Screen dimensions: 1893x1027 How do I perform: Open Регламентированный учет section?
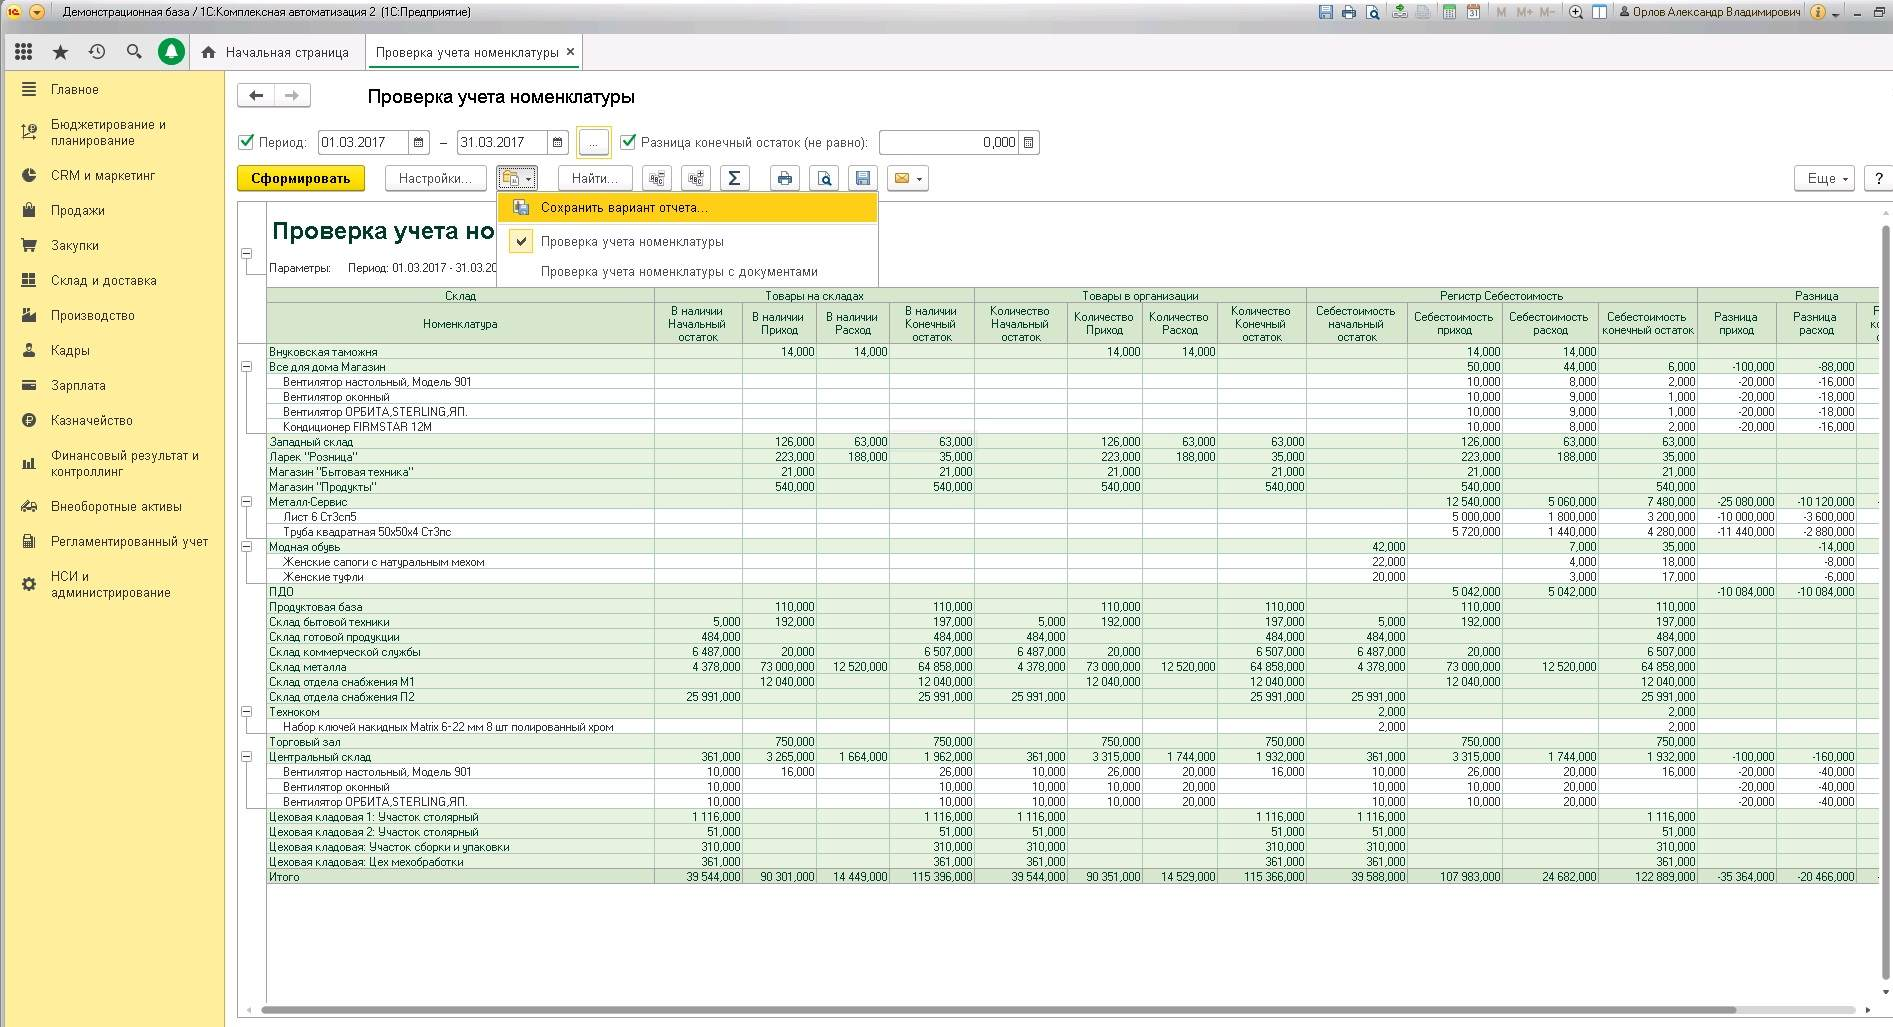[130, 541]
